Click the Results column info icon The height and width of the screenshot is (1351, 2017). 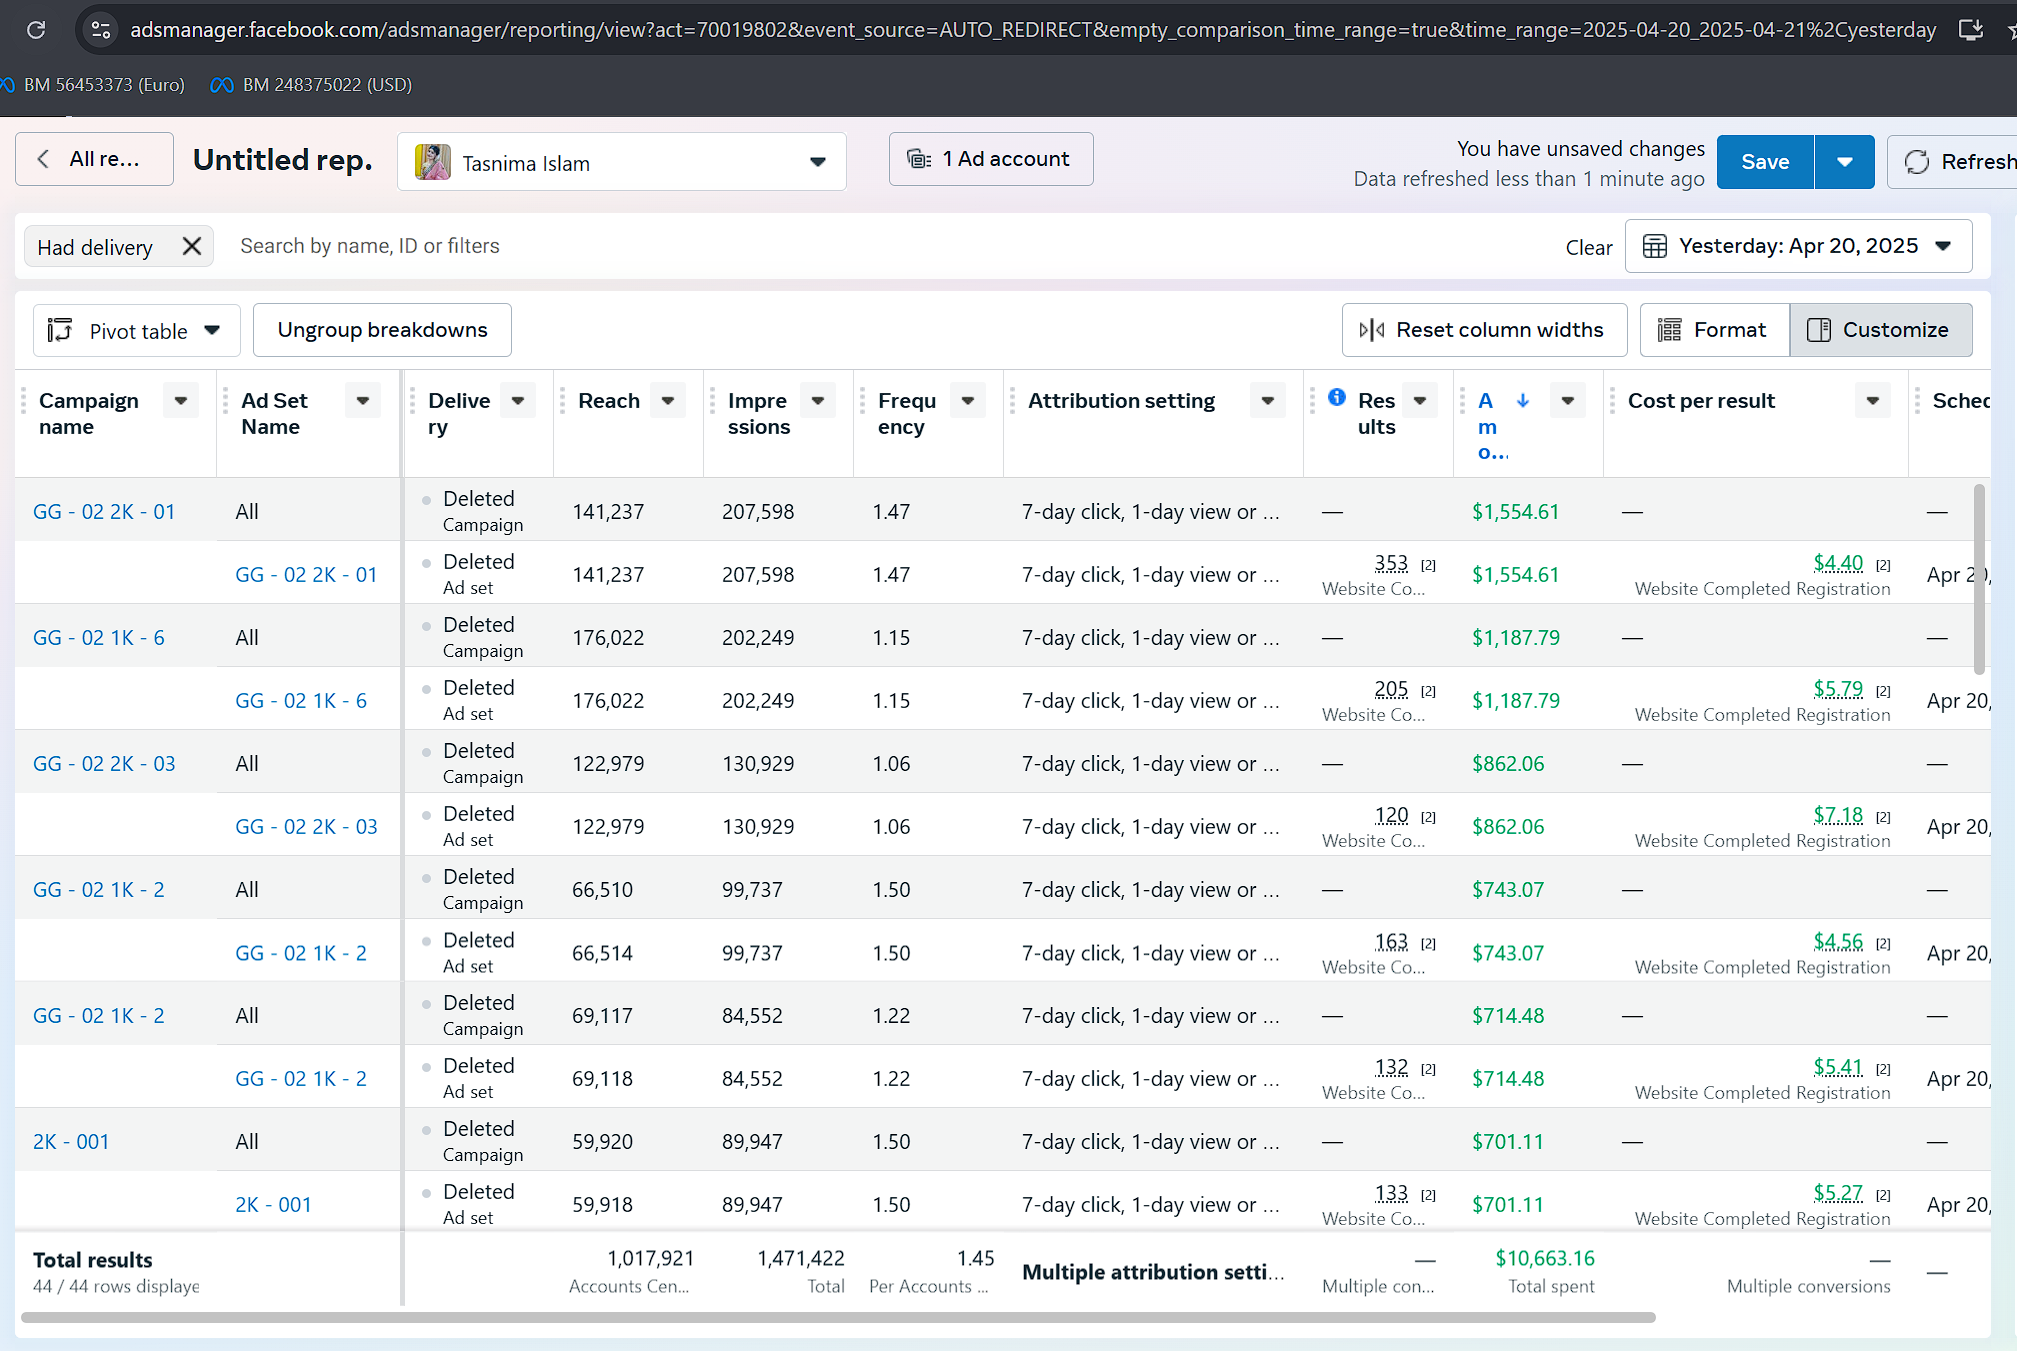[1336, 398]
